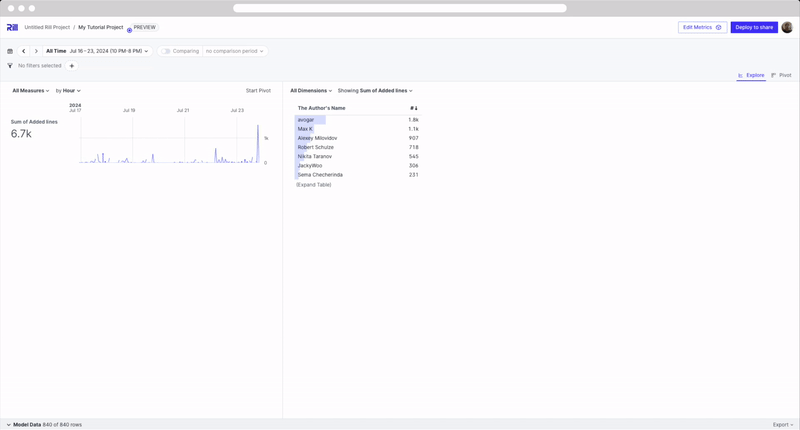Open the user avatar menu
This screenshot has height=430, width=800.
(787, 28)
